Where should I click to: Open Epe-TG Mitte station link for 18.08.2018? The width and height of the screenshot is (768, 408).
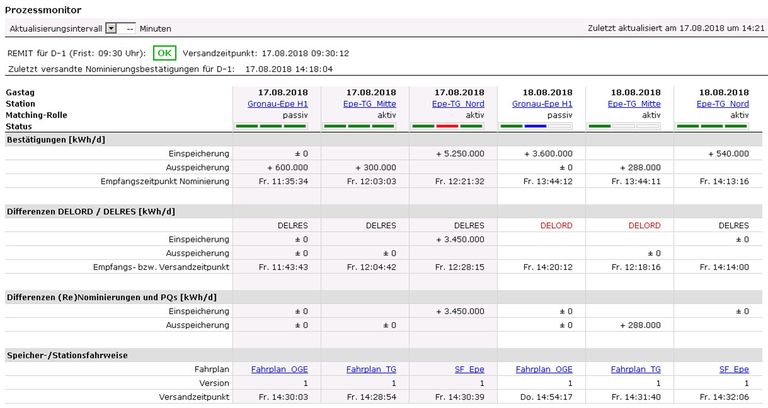tap(636, 103)
